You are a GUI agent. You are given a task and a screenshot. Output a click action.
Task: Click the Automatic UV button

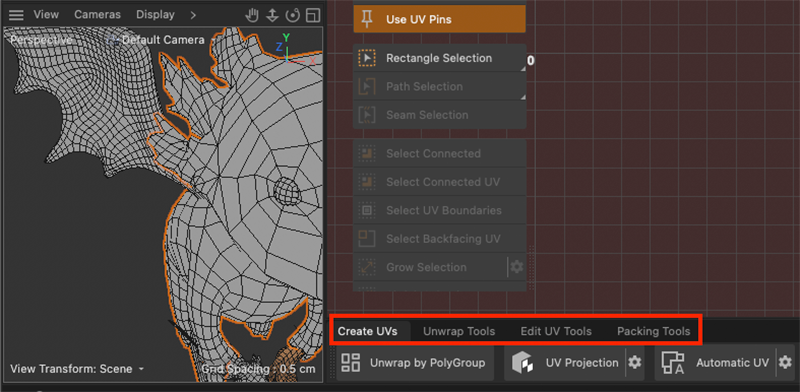(x=716, y=363)
